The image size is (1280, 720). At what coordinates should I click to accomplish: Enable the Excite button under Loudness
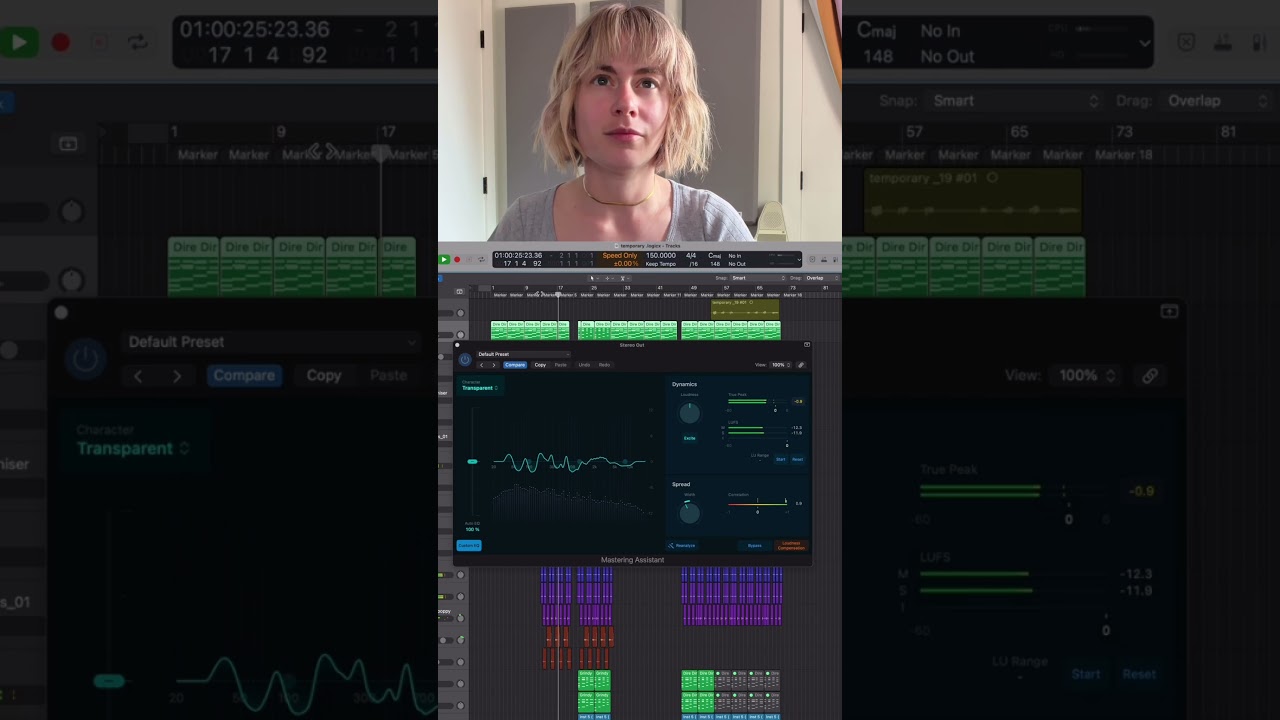[x=689, y=438]
